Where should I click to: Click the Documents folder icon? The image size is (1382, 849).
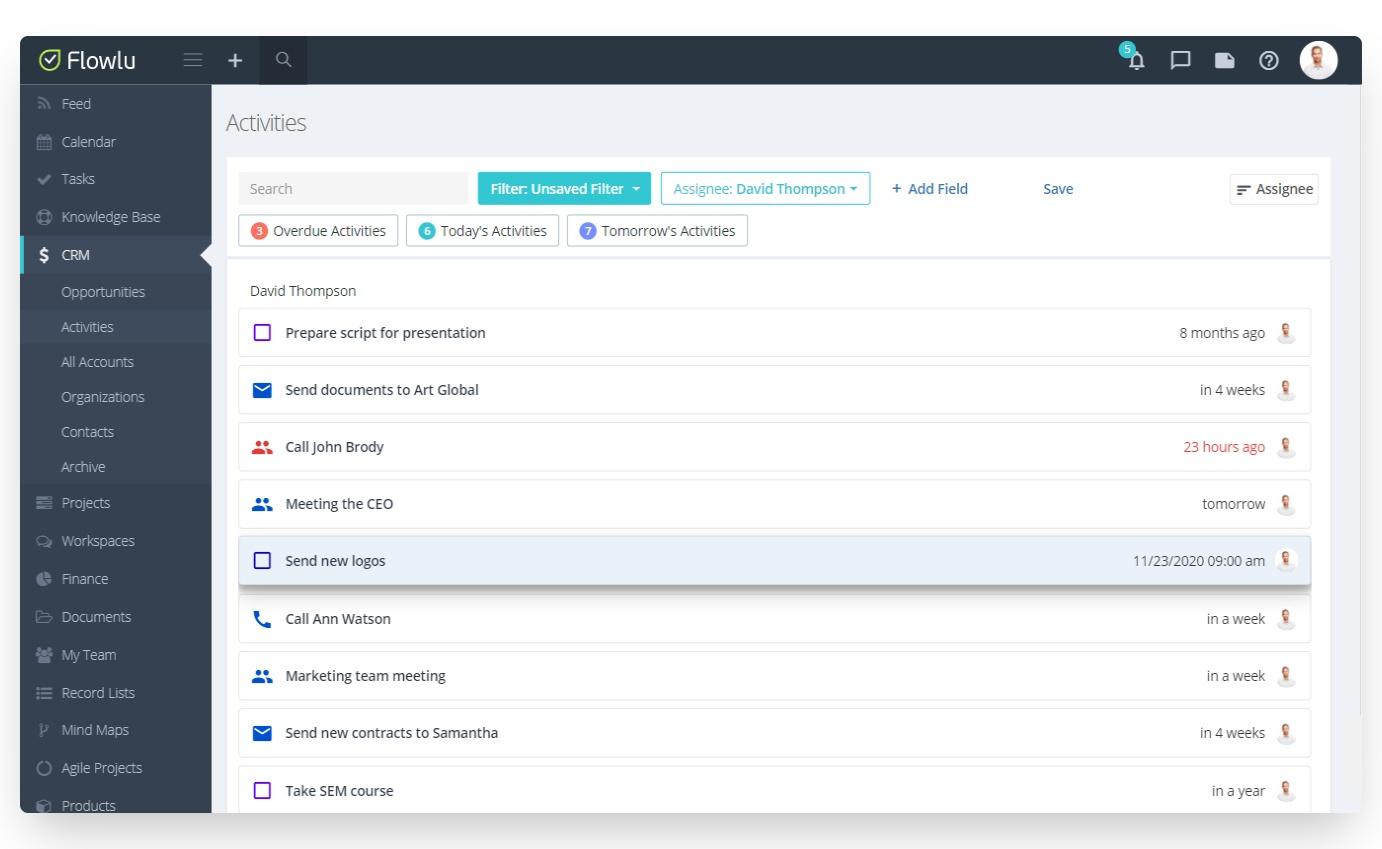click(x=44, y=617)
